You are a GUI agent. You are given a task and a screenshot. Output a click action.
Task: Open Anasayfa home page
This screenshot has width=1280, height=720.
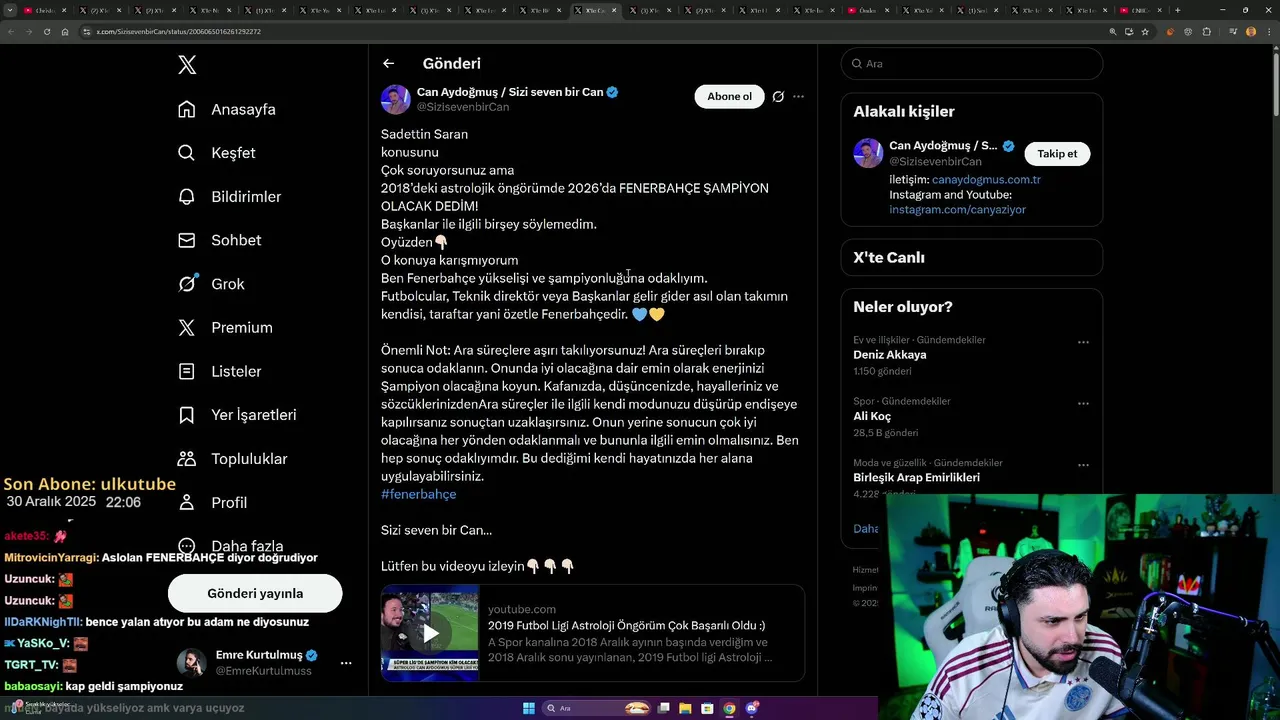[x=226, y=109]
